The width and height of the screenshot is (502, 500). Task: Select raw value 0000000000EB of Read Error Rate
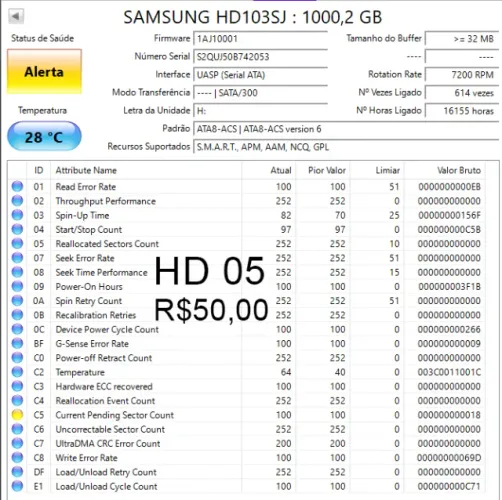(x=449, y=187)
